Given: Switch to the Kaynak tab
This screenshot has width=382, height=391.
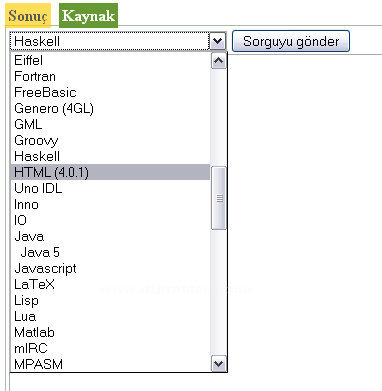Looking at the screenshot, I should click(88, 15).
